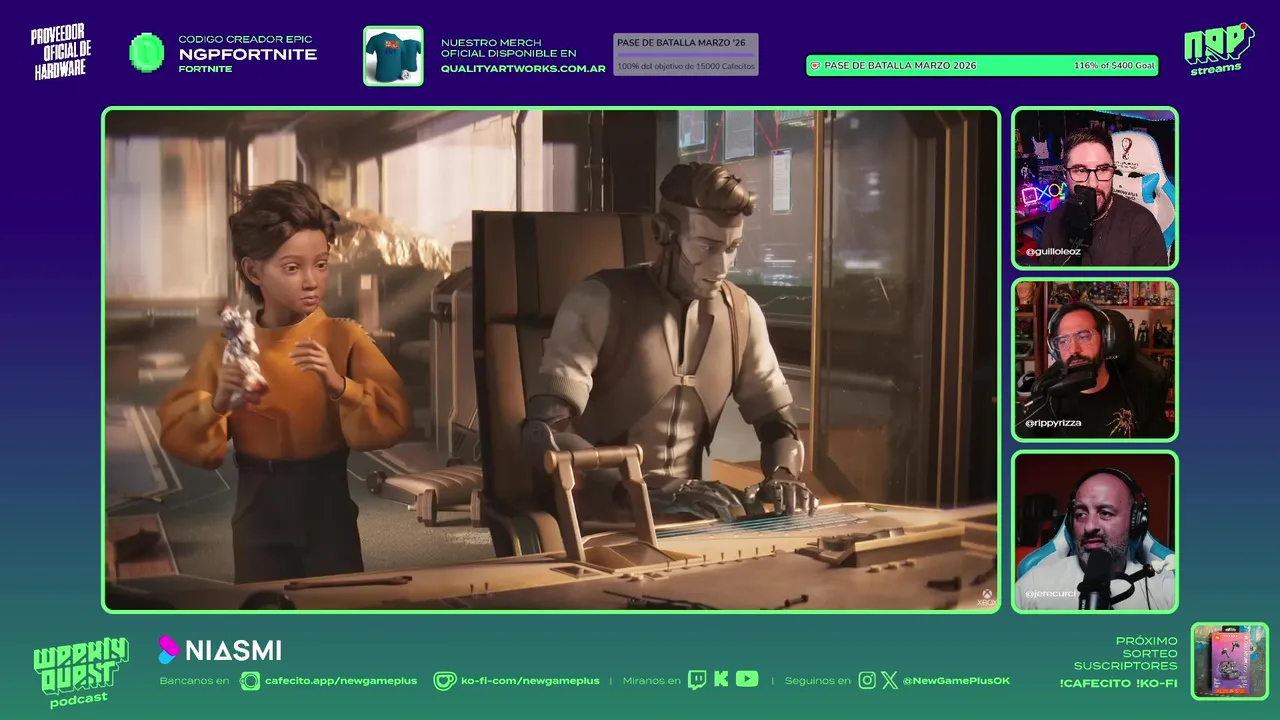The image size is (1280, 720).
Task: Click the 'NUESTRO MERCH OFICIAL DISPONIBLE EN' text
Action: [x=508, y=48]
